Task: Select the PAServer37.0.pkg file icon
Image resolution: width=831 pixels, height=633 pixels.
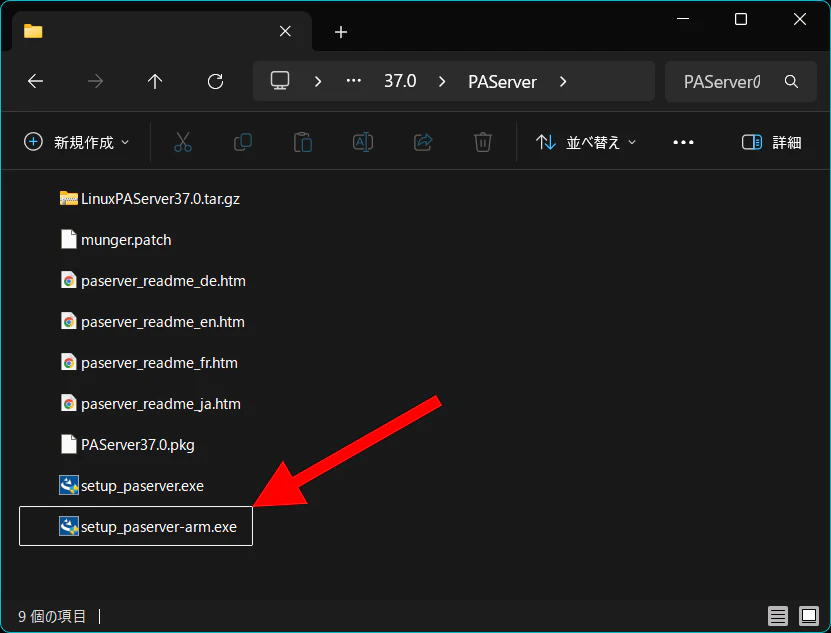Action: pyautogui.click(x=68, y=444)
